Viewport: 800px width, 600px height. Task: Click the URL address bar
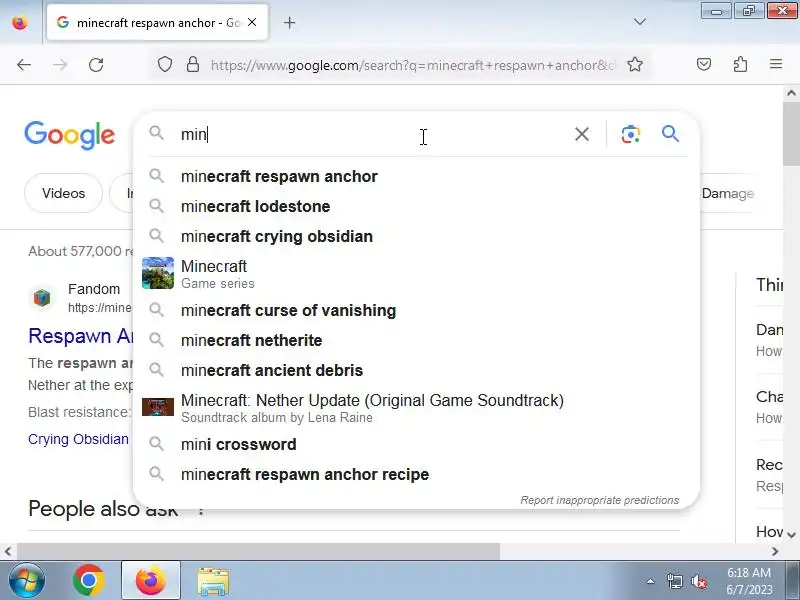click(x=413, y=65)
